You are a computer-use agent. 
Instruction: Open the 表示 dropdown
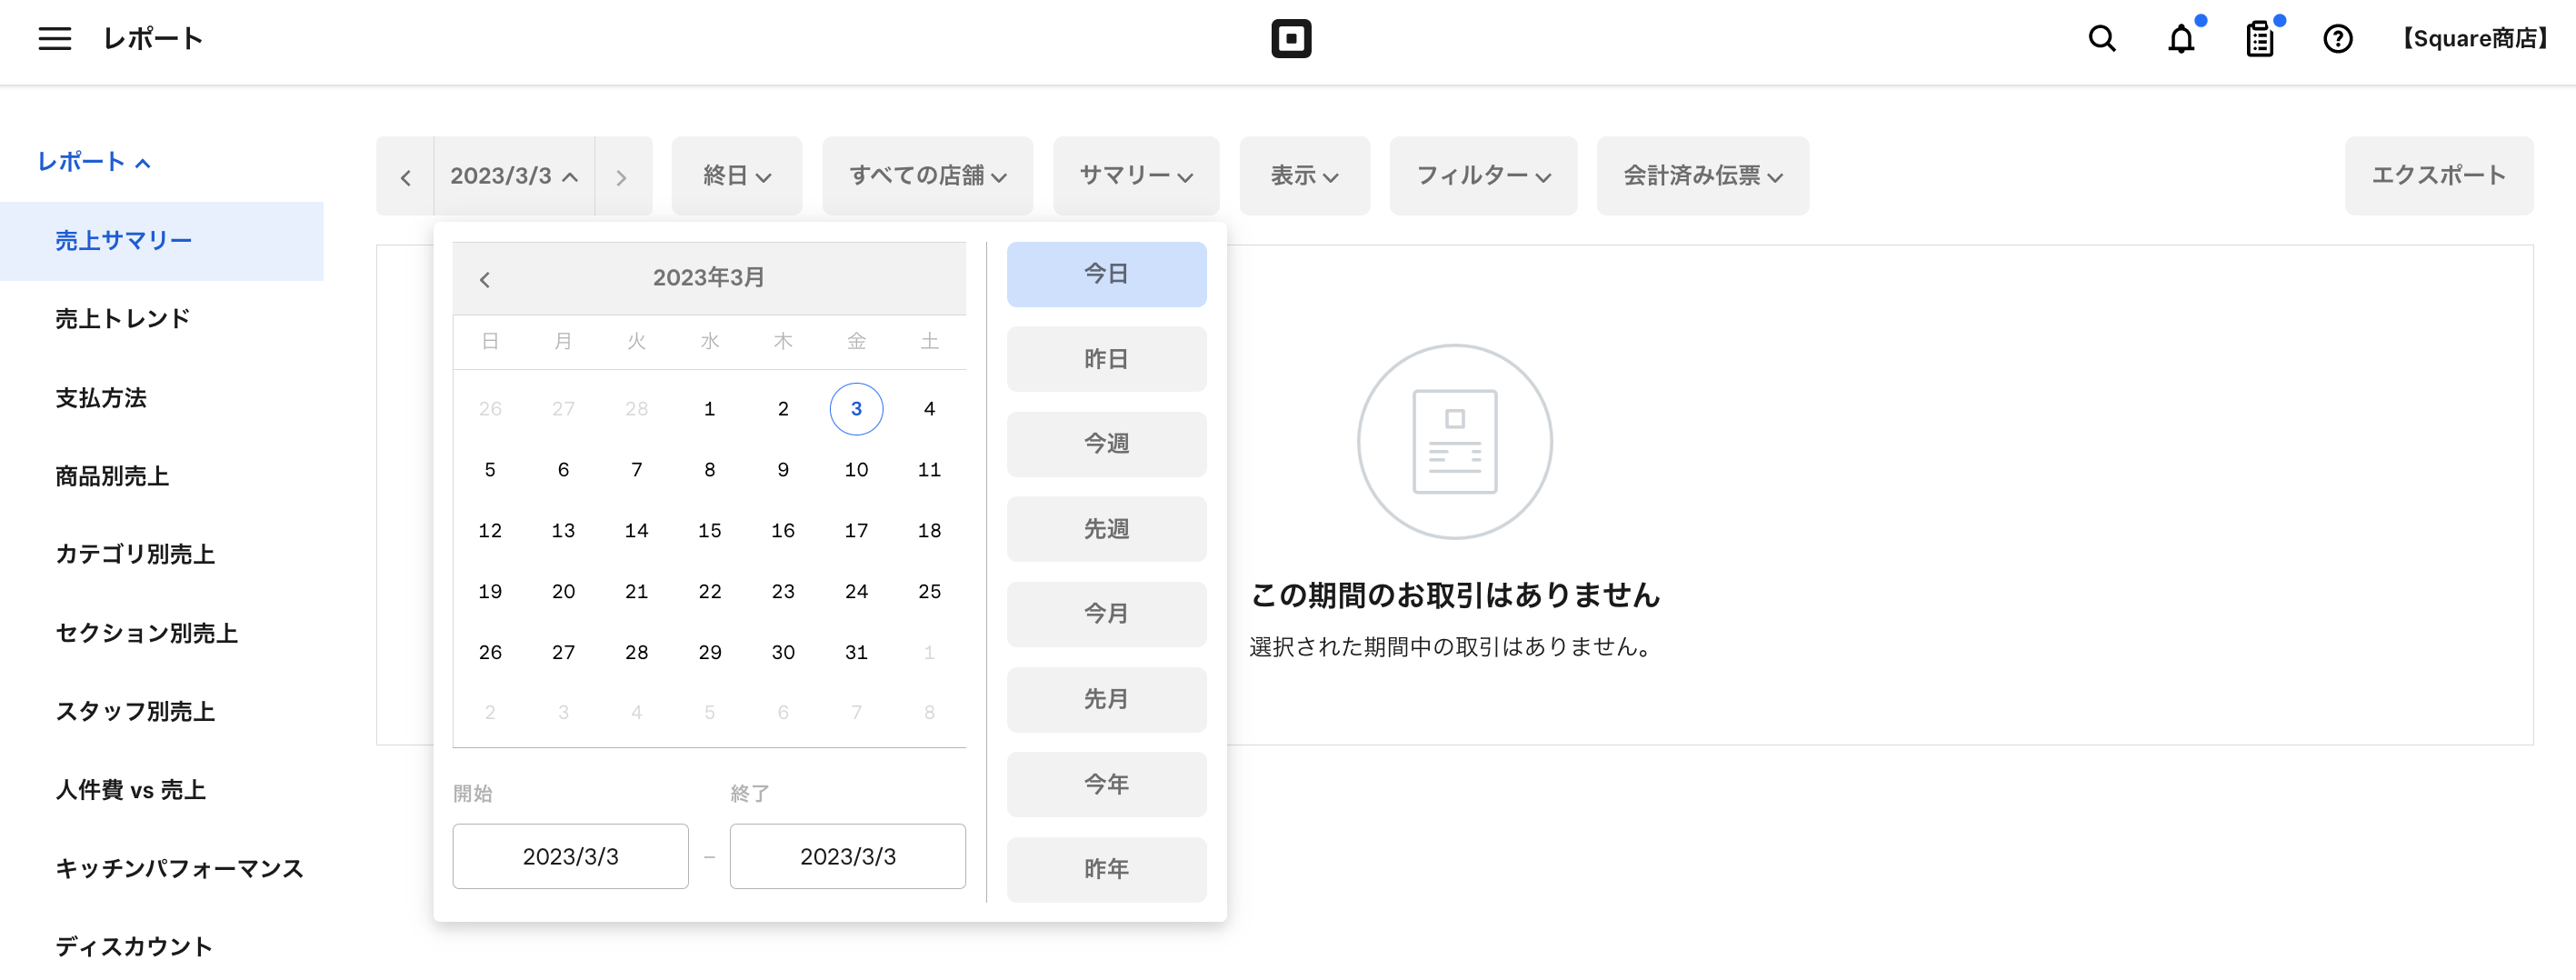click(x=1304, y=176)
